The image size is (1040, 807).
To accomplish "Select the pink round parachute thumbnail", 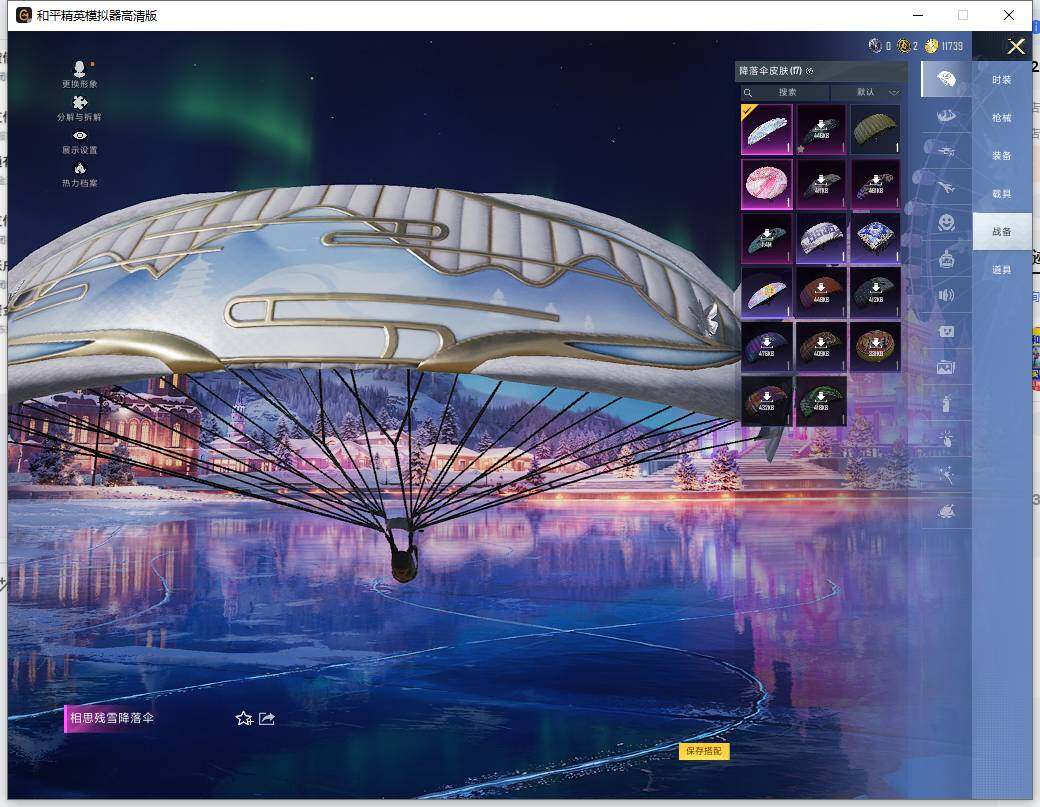I will click(x=766, y=184).
